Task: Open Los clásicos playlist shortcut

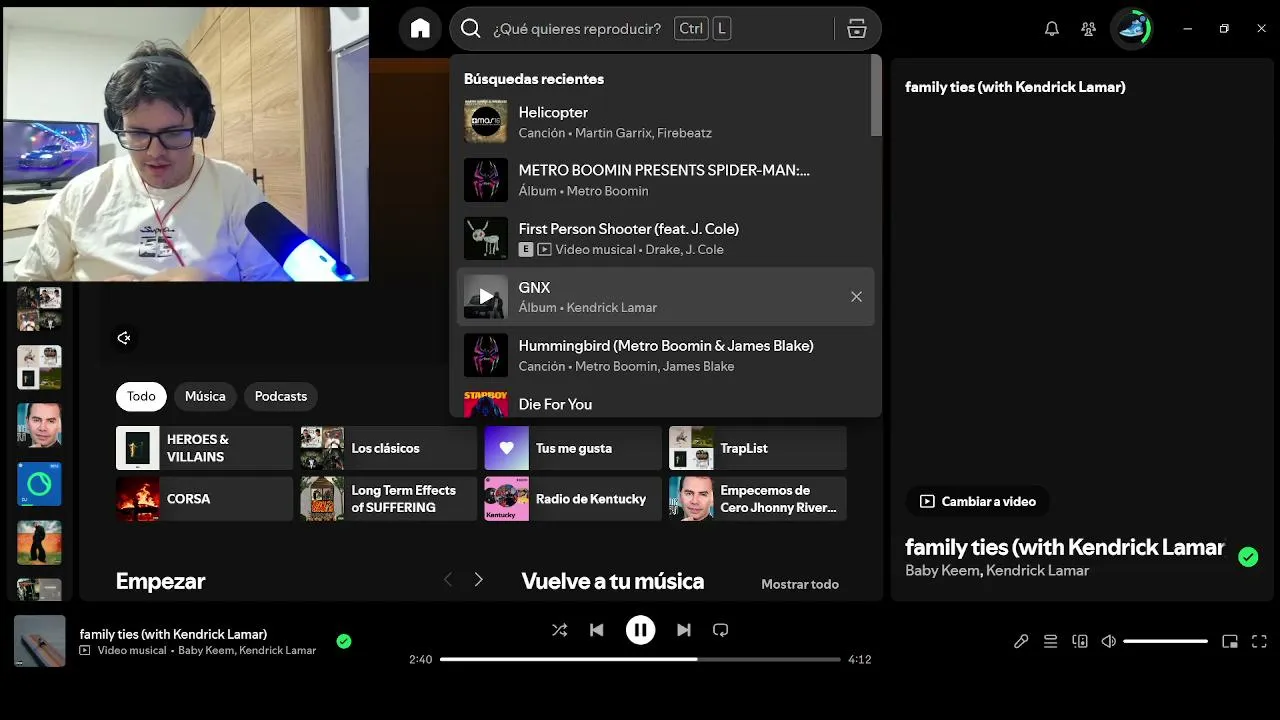Action: point(389,448)
